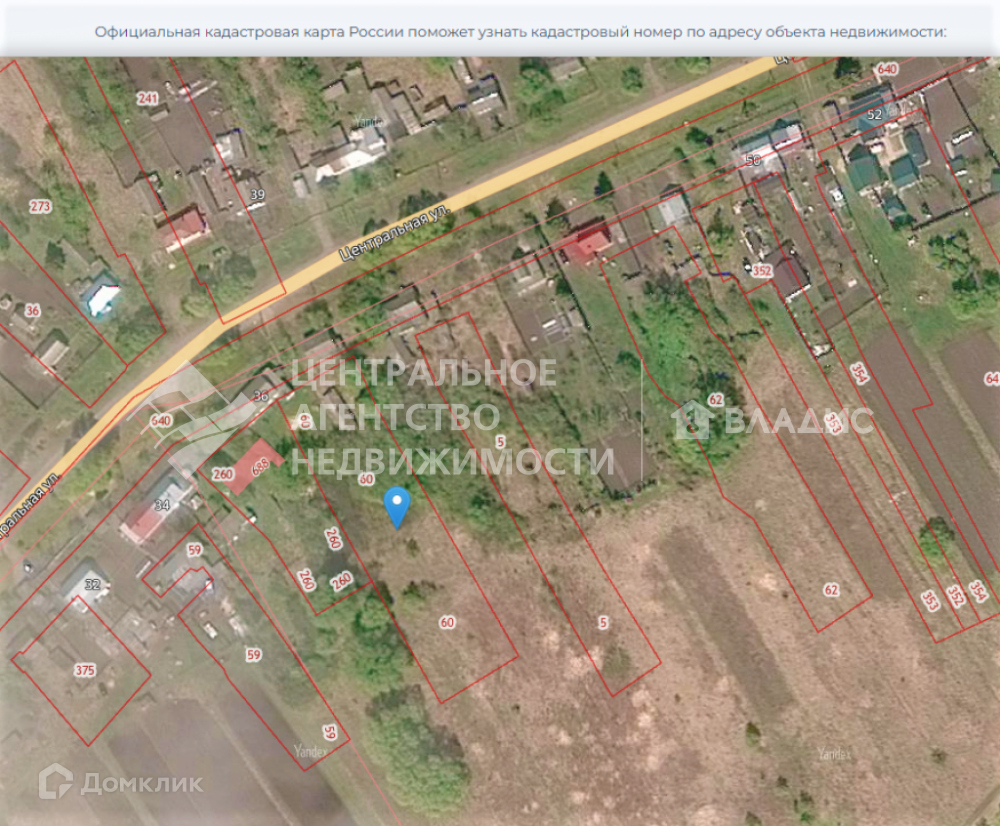Click parcel label 62 inside the tree cluster

point(716,400)
